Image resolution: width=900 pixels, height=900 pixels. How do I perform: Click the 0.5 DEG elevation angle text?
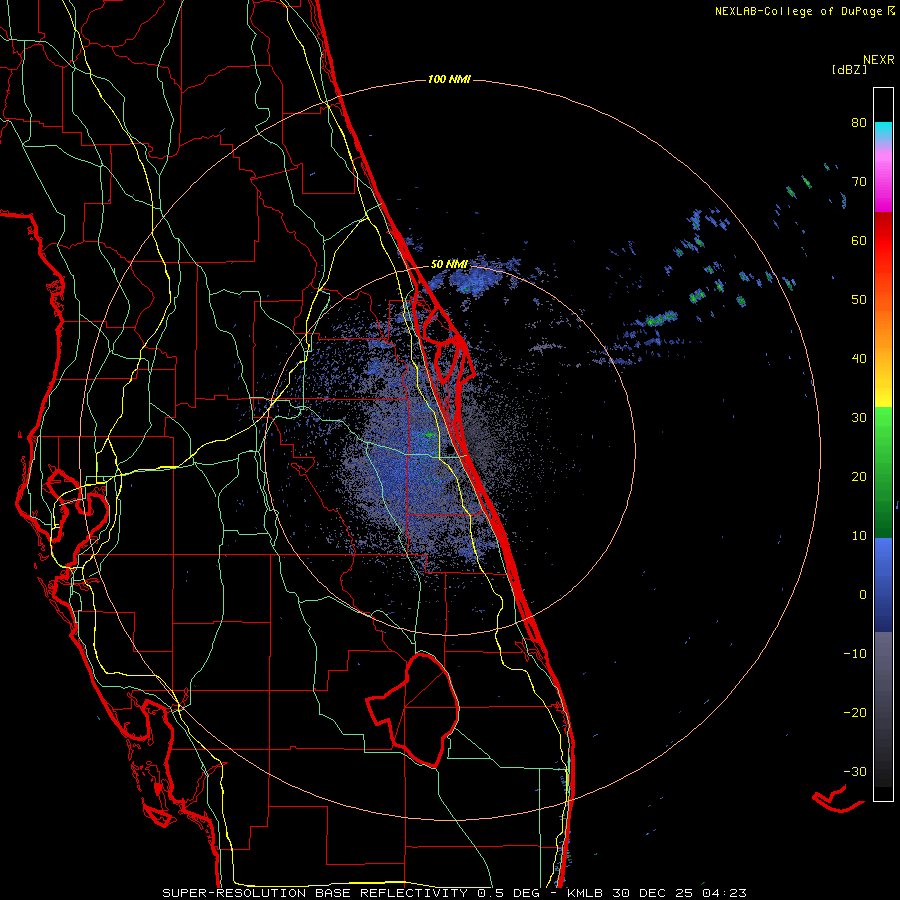(509, 893)
